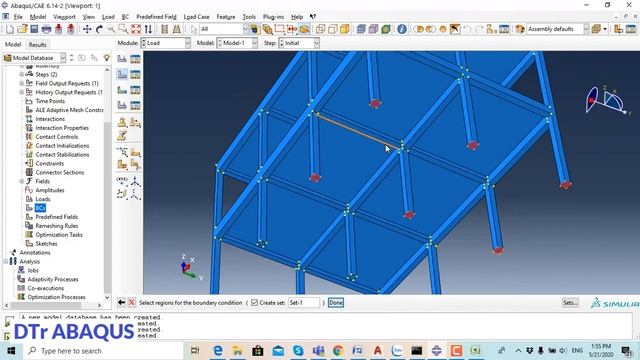Go back to previous prompt step
The image size is (640, 360).
[x=121, y=302]
